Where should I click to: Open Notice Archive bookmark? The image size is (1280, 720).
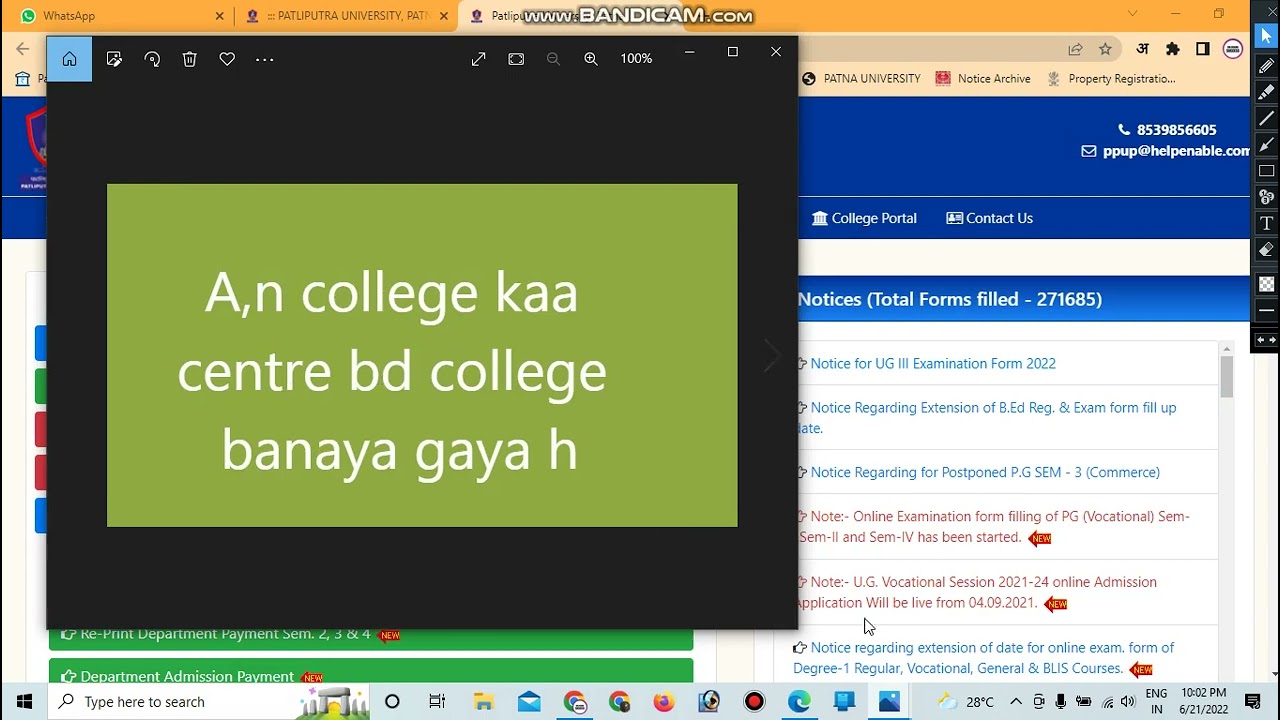pyautogui.click(x=983, y=79)
